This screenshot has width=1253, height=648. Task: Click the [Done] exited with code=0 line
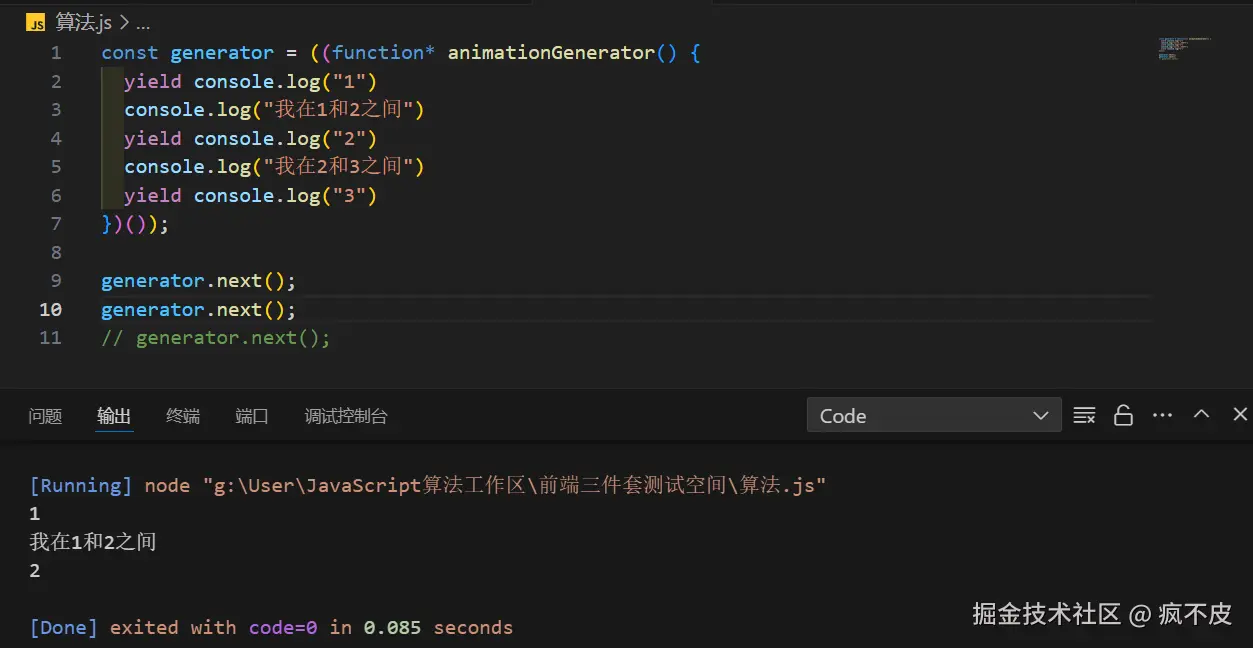[x=271, y=628]
